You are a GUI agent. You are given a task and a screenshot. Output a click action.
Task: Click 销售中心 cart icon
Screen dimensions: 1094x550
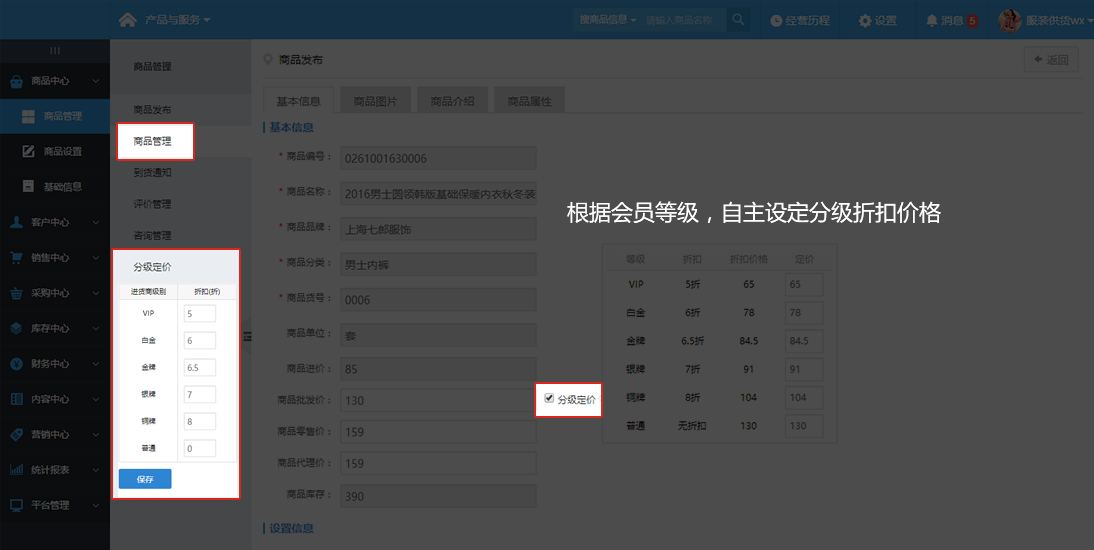click(17, 258)
